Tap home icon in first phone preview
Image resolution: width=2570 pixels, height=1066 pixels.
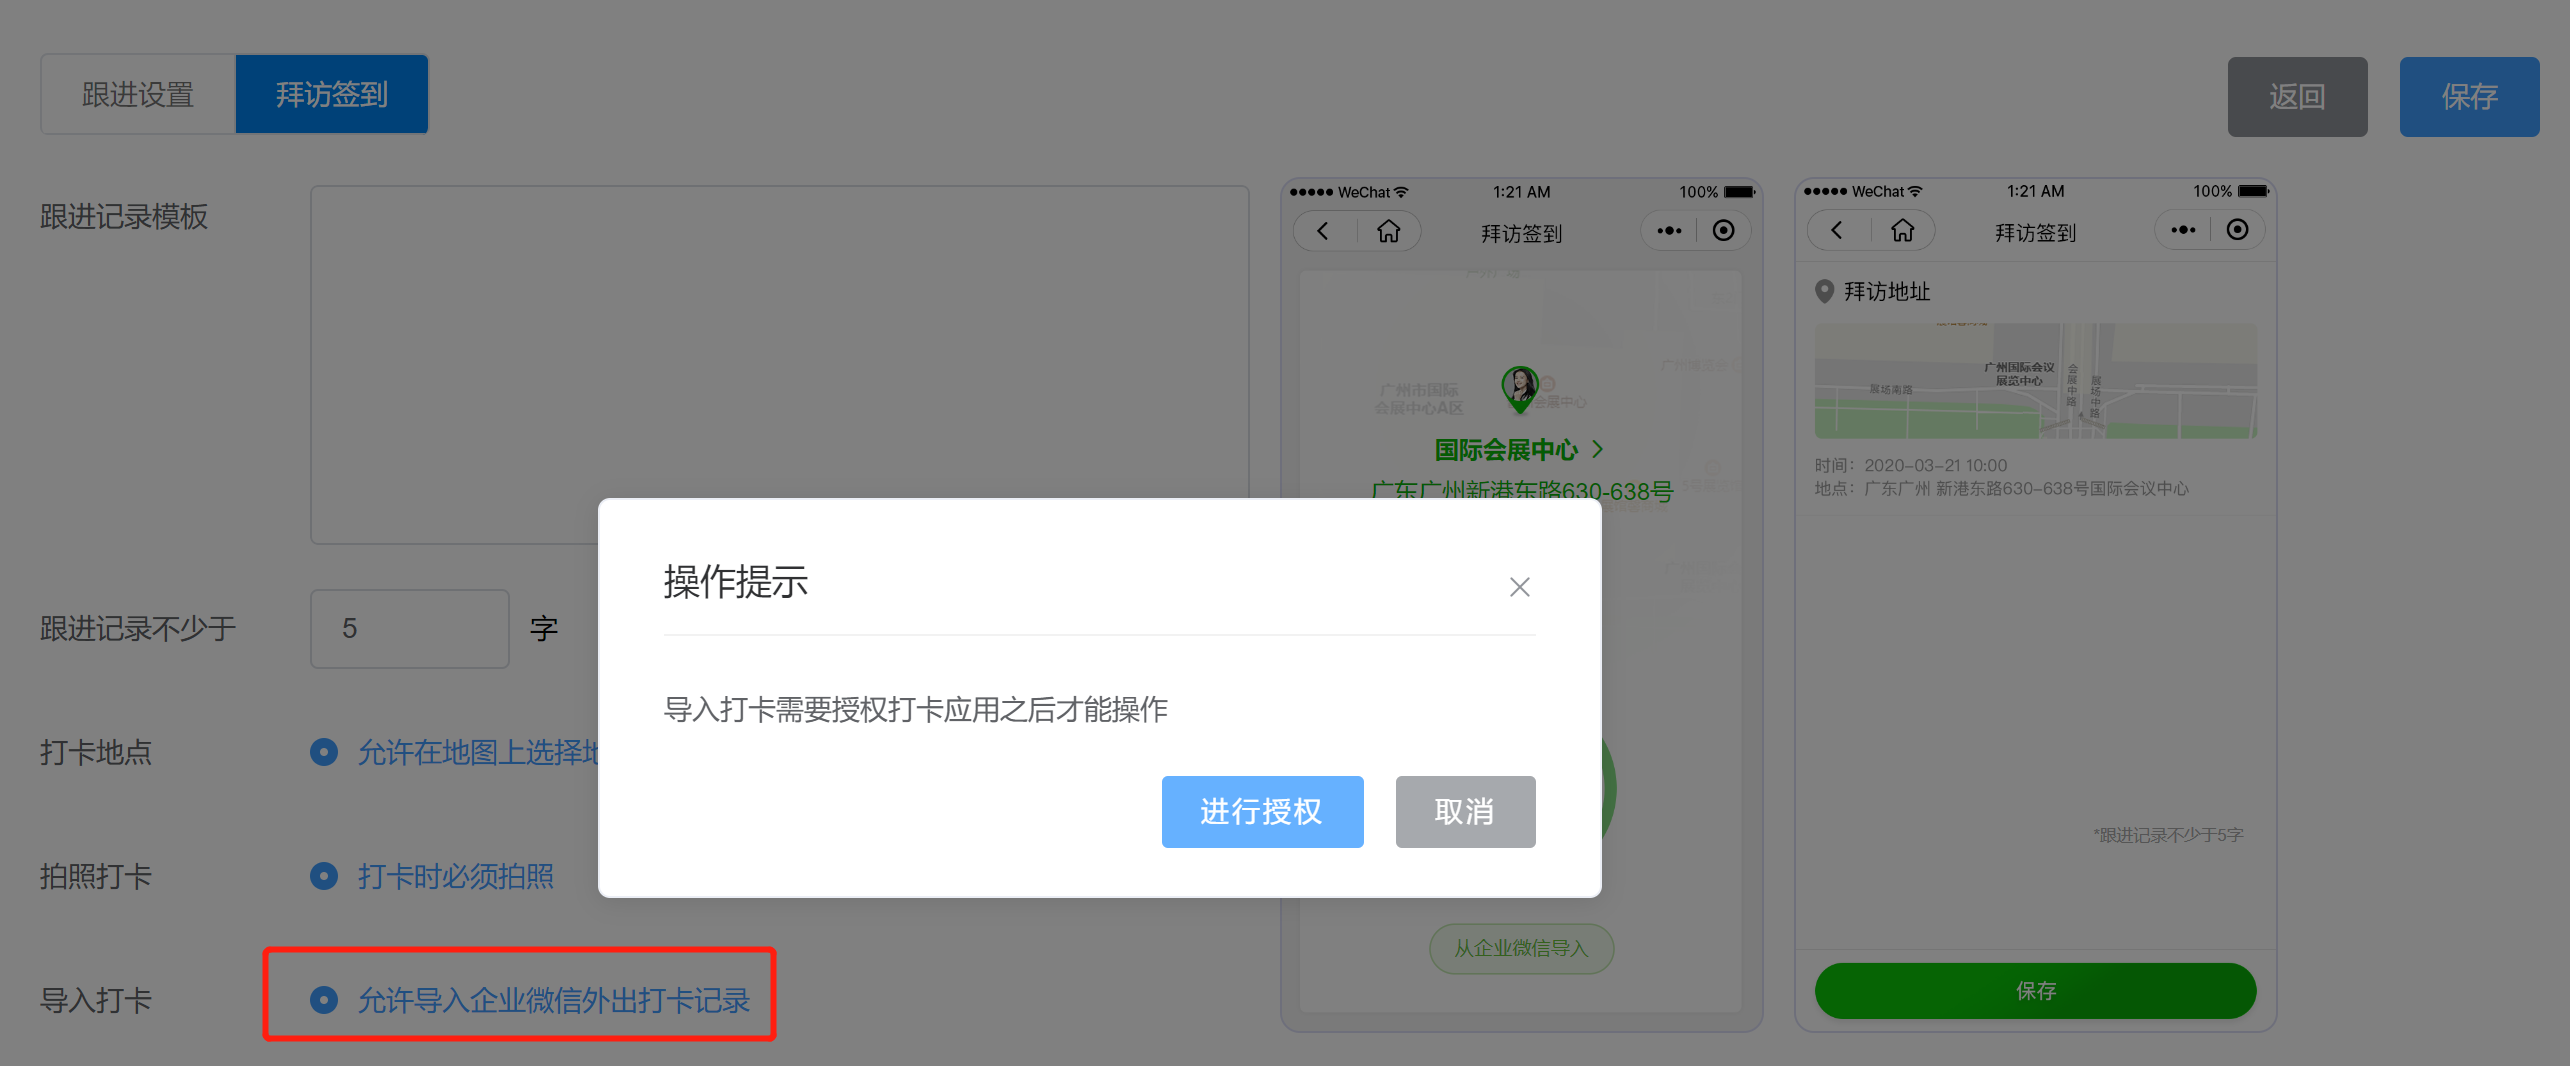1388,231
